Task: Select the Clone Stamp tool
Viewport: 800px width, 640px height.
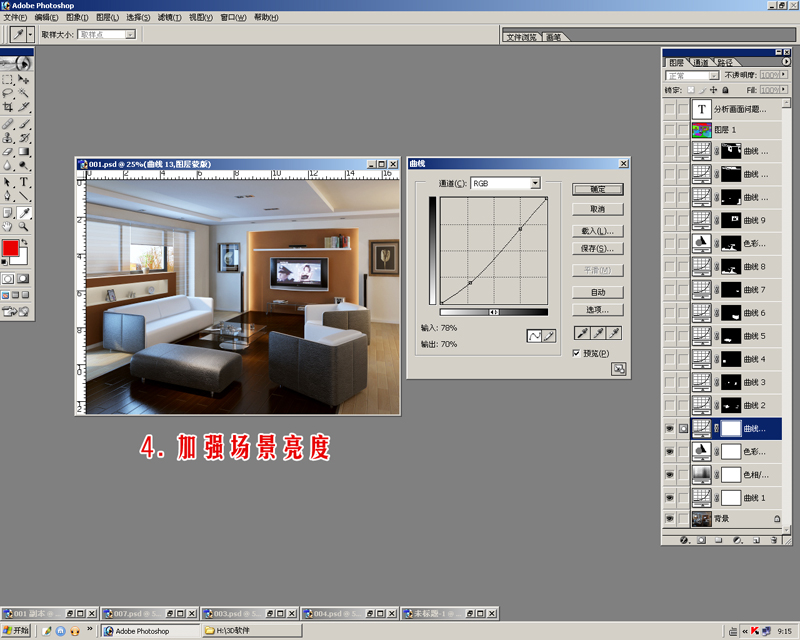Action: 8,138
